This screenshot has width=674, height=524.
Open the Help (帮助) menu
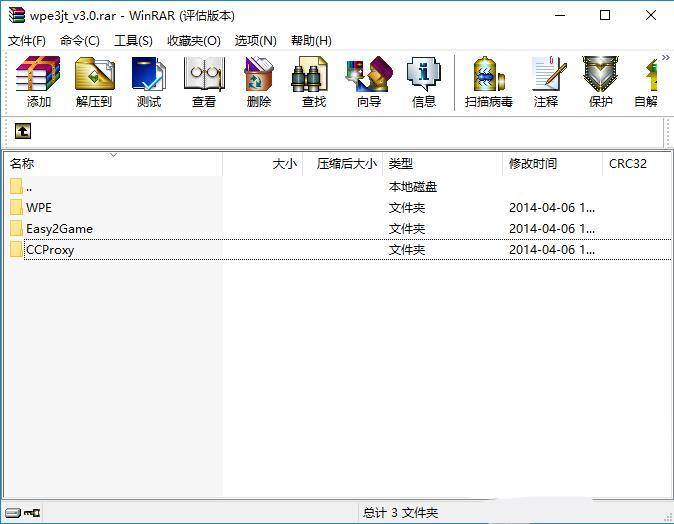tap(311, 41)
